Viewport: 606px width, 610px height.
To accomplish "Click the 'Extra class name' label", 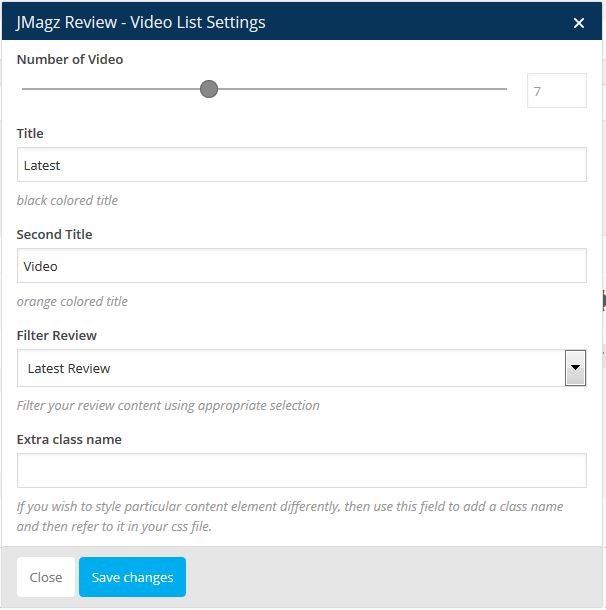I will click(69, 440).
